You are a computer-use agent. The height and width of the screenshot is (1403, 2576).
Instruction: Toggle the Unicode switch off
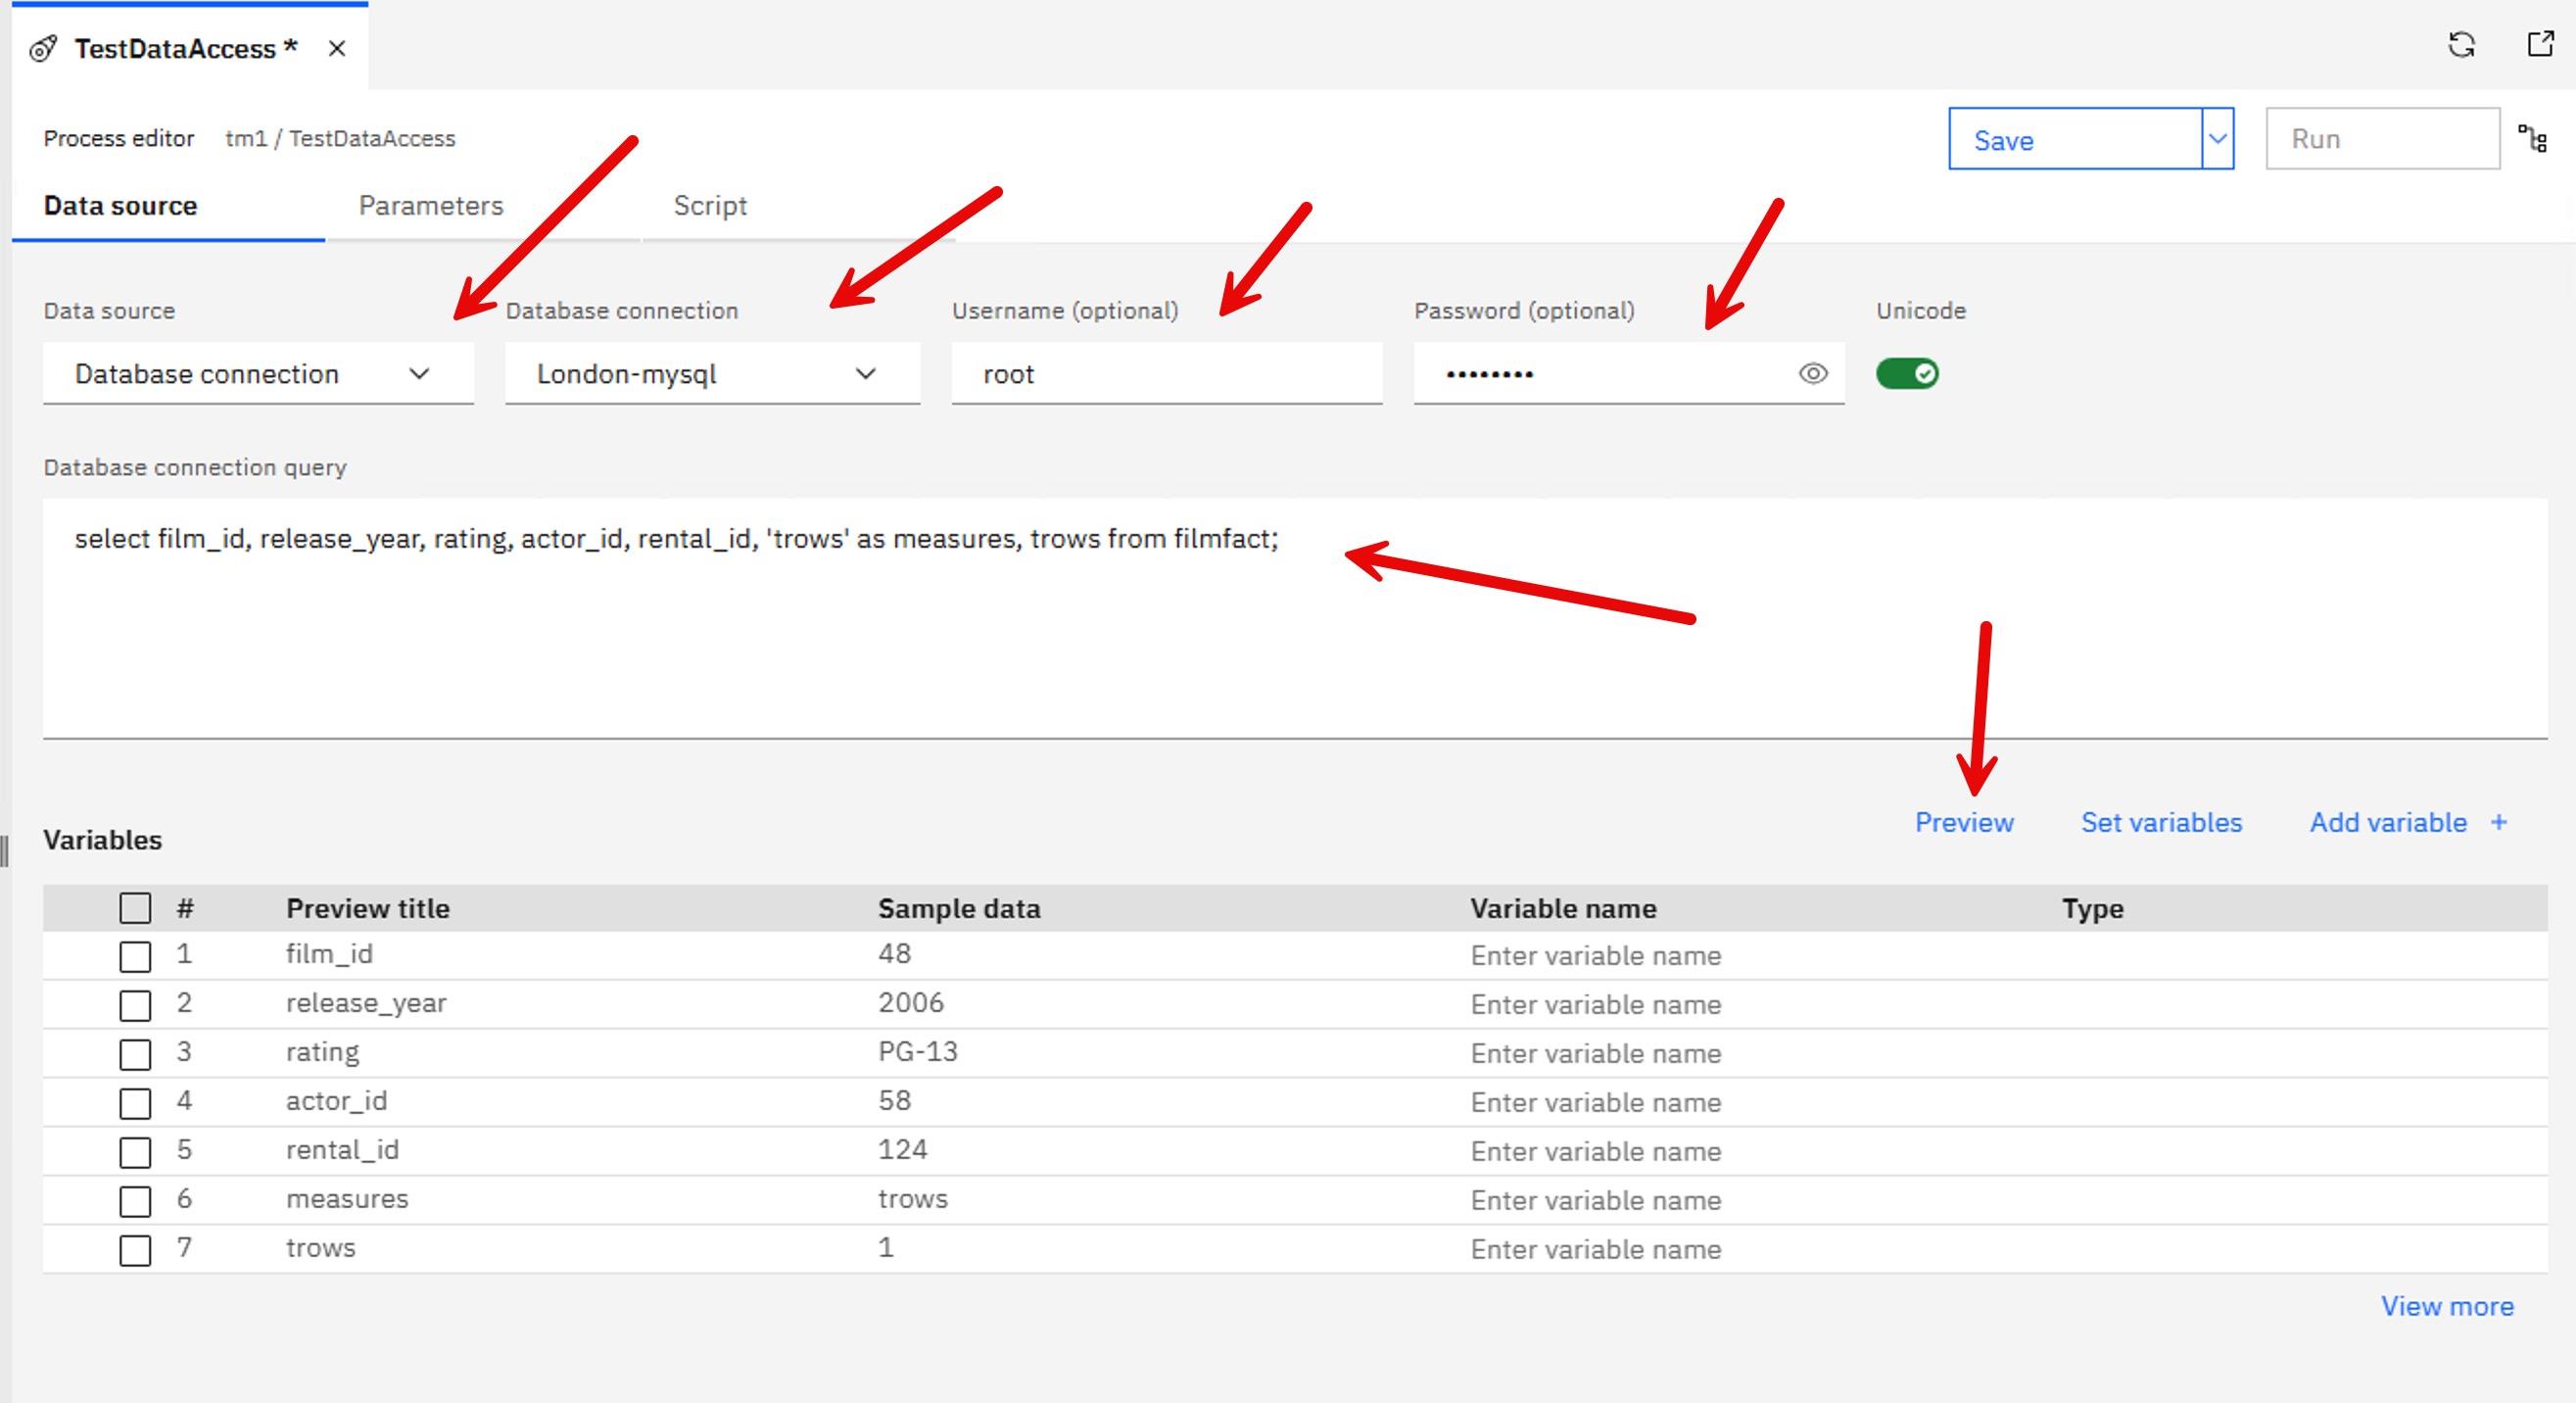point(1906,374)
